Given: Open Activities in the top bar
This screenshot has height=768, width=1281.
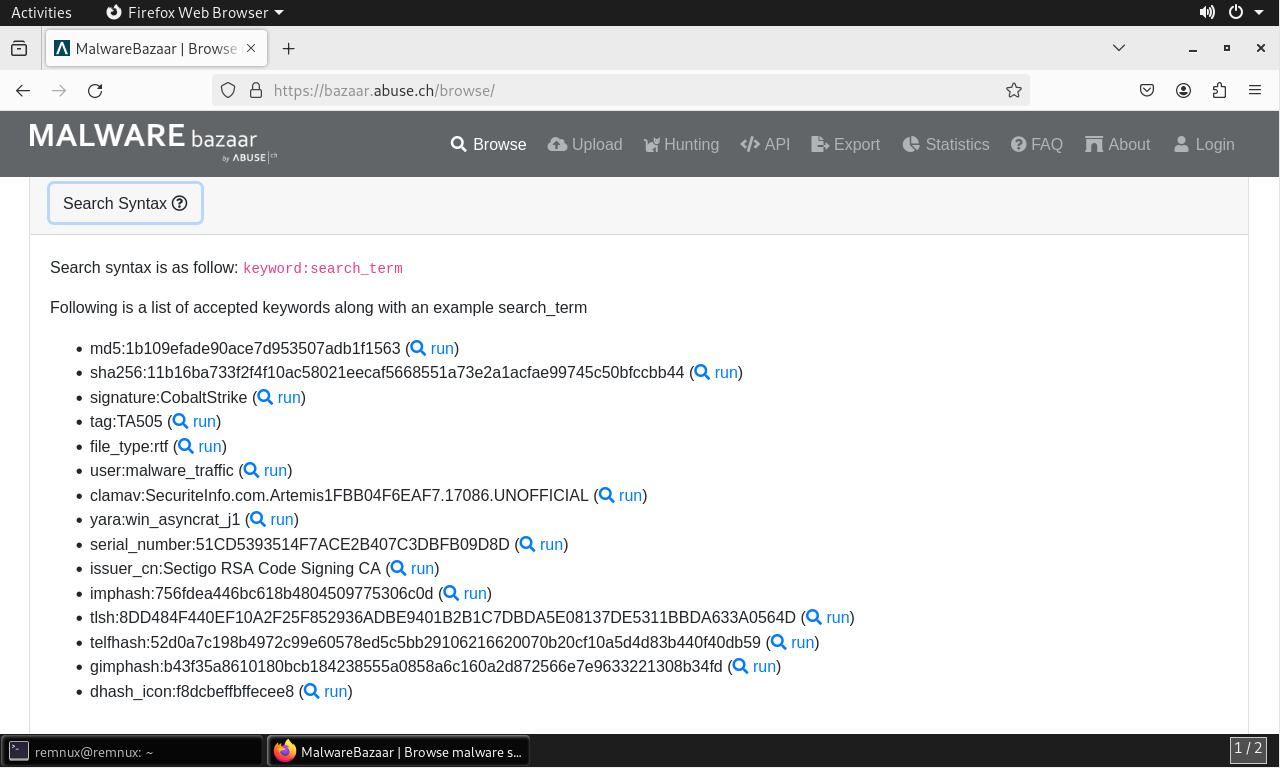Looking at the screenshot, I should 41,12.
